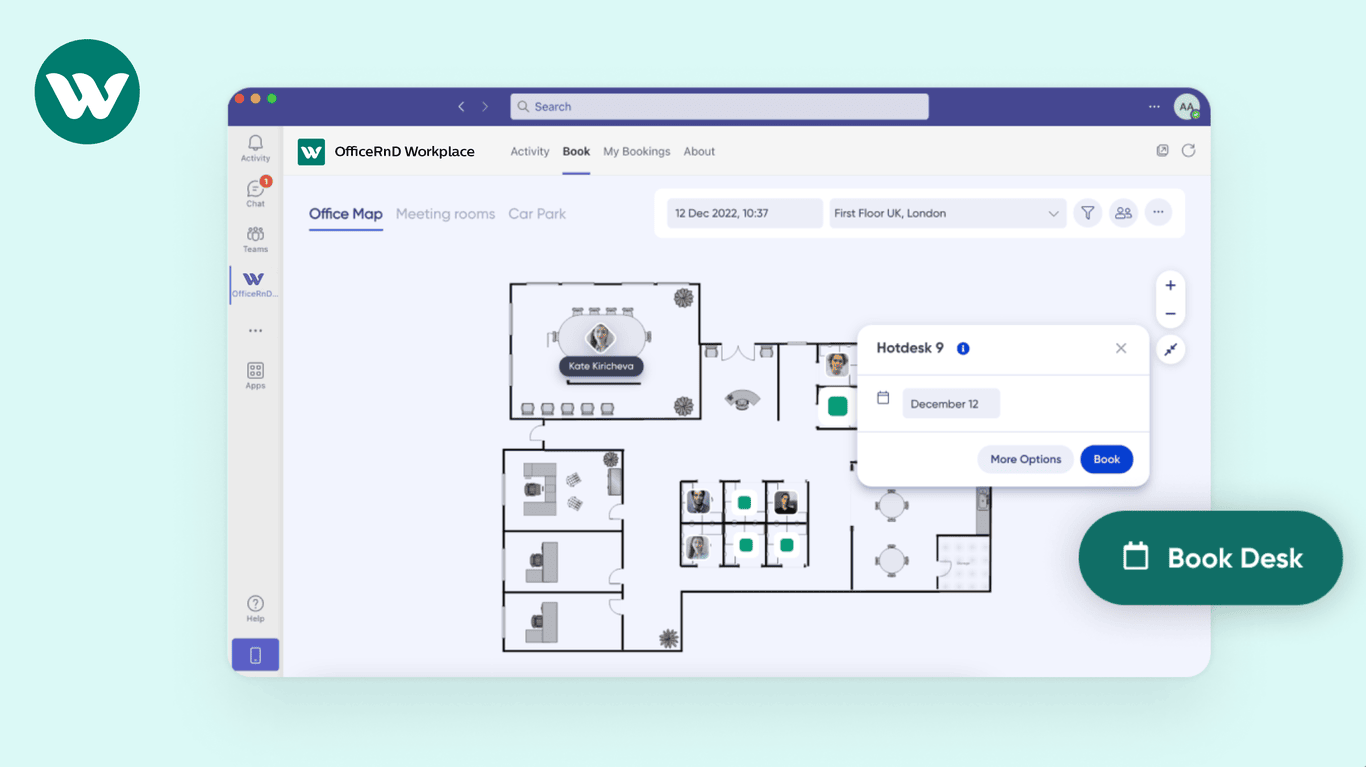Open the filter funnel icon
1366x768 pixels.
coord(1087,213)
